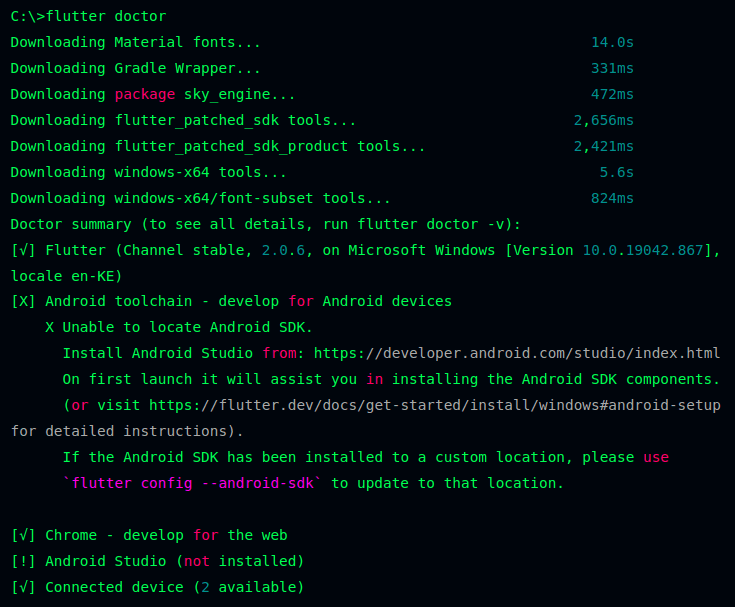Click the 5.6s windows-x64 tools time
The height and width of the screenshot is (607, 735).
616,172
